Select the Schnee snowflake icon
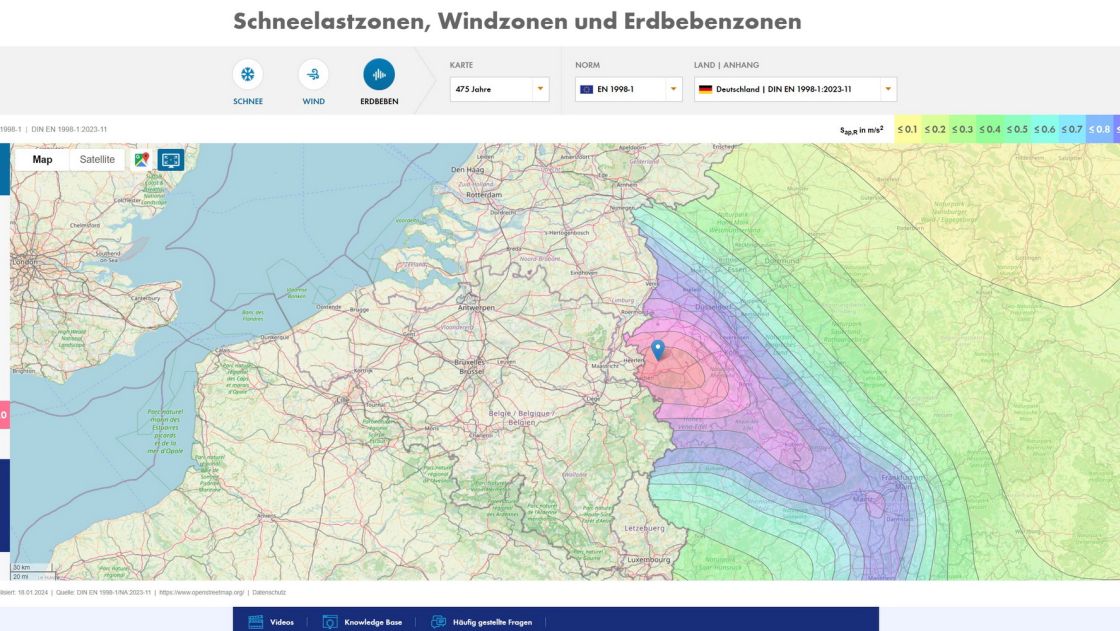This screenshot has width=1120, height=631. 248,75
